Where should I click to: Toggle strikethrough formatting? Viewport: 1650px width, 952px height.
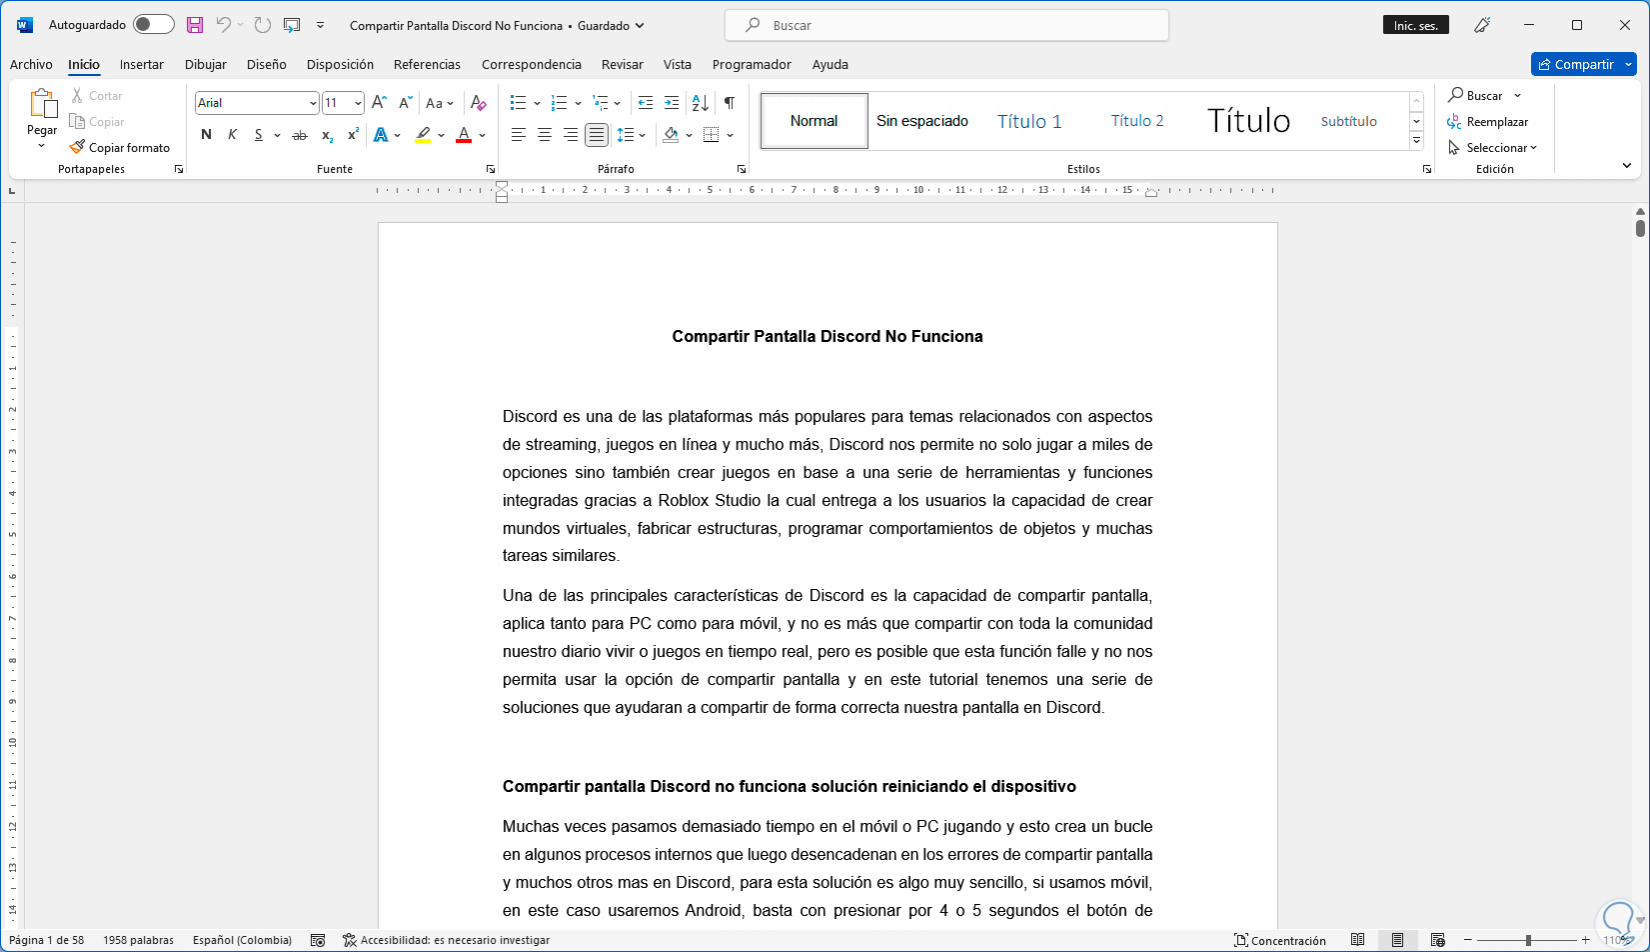(x=299, y=135)
